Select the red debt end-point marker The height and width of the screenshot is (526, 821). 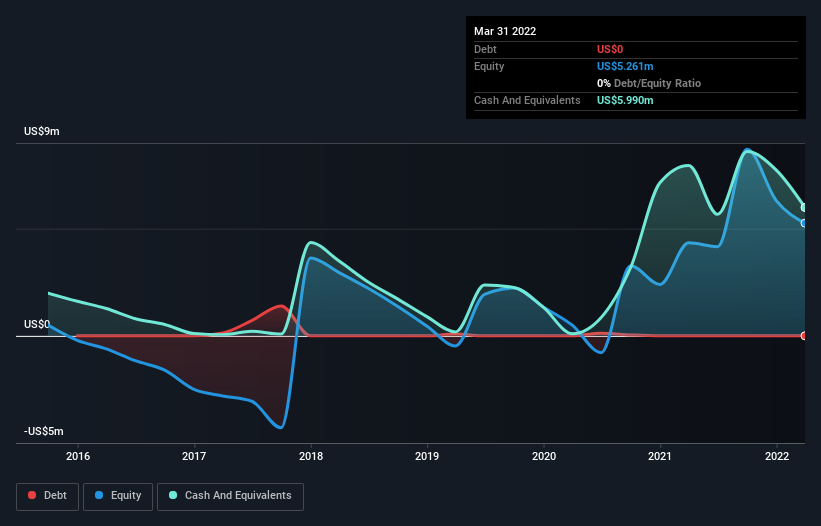pyautogui.click(x=804, y=336)
